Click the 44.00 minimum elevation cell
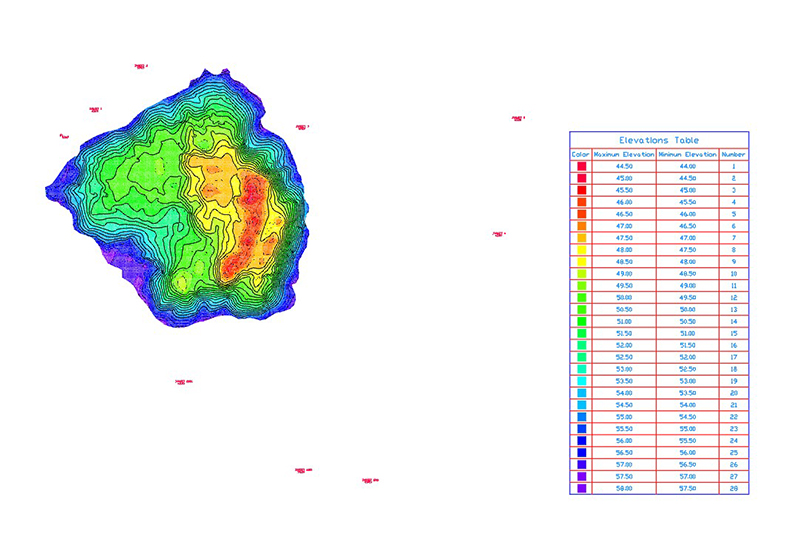 click(687, 165)
